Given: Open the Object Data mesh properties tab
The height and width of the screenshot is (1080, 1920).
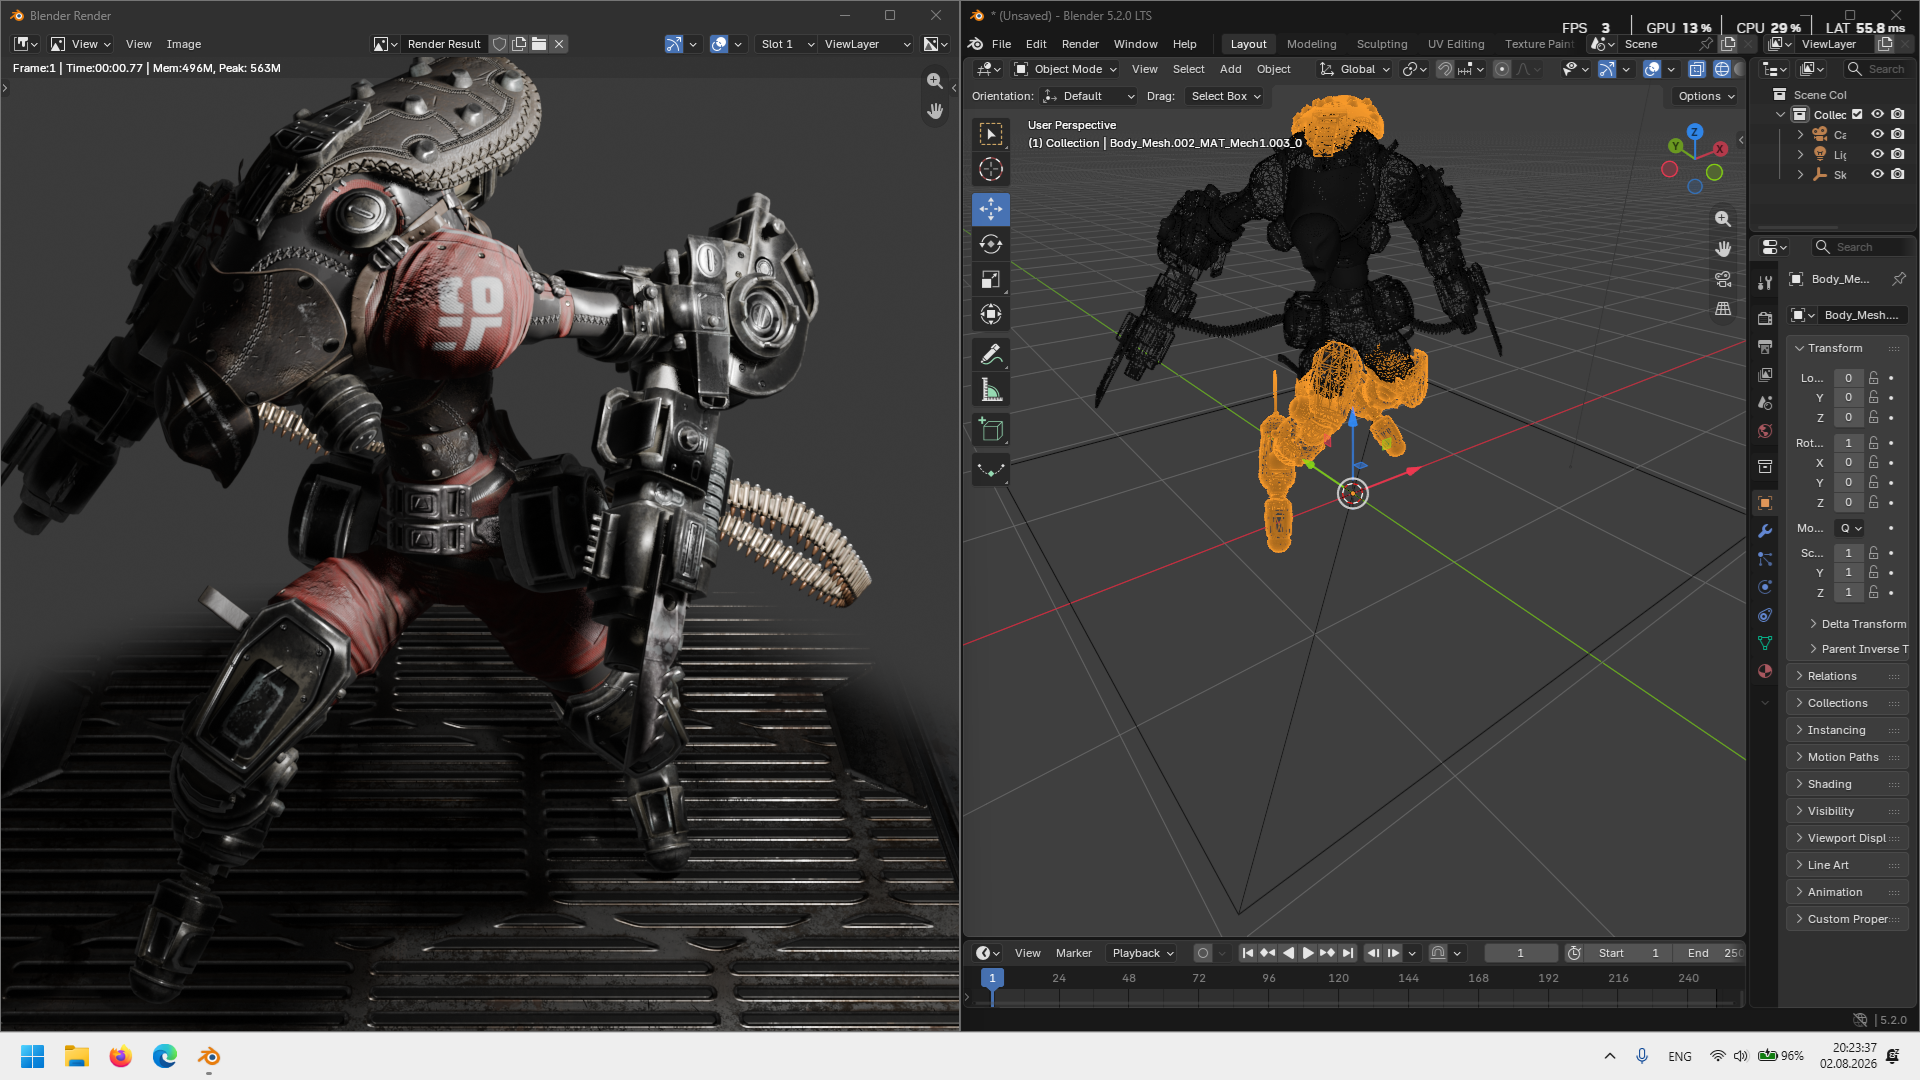Looking at the screenshot, I should (x=1765, y=643).
